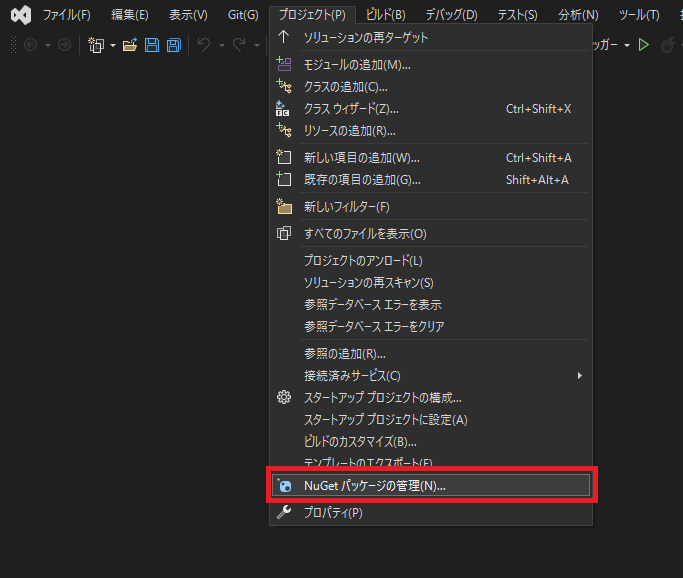Click the Open File folder icon

(x=130, y=45)
